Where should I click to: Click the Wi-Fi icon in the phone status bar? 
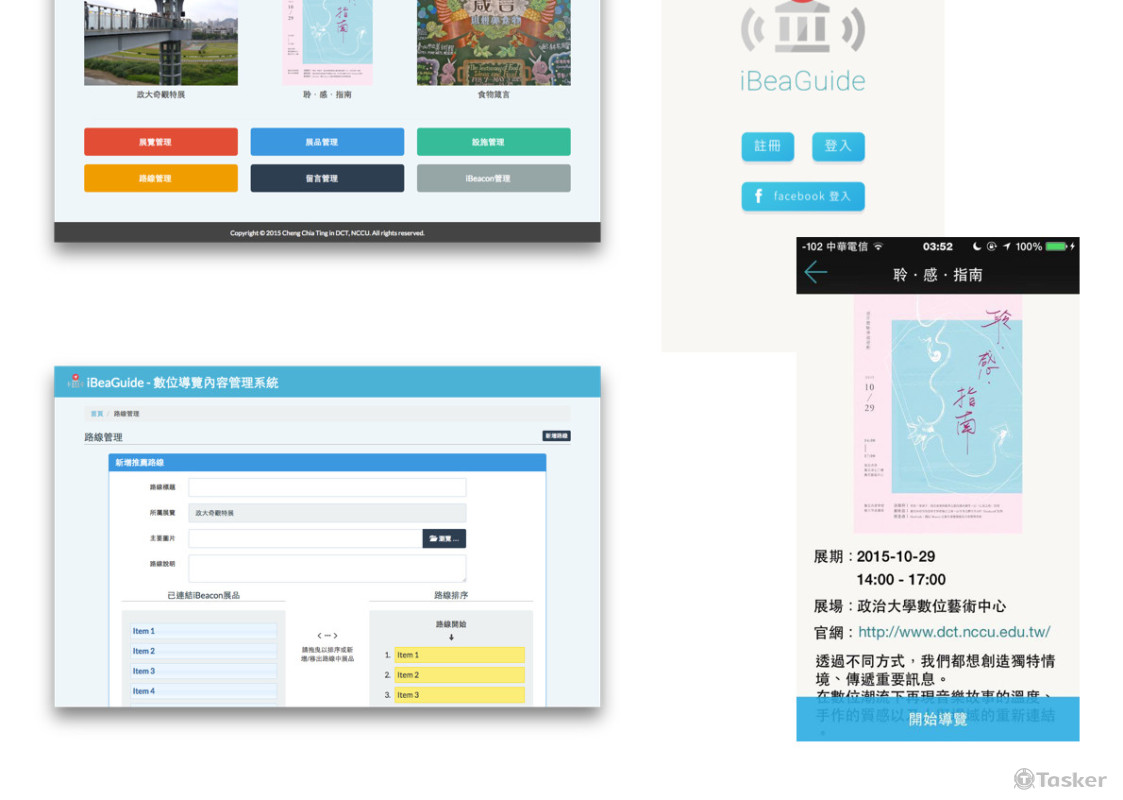pos(878,246)
